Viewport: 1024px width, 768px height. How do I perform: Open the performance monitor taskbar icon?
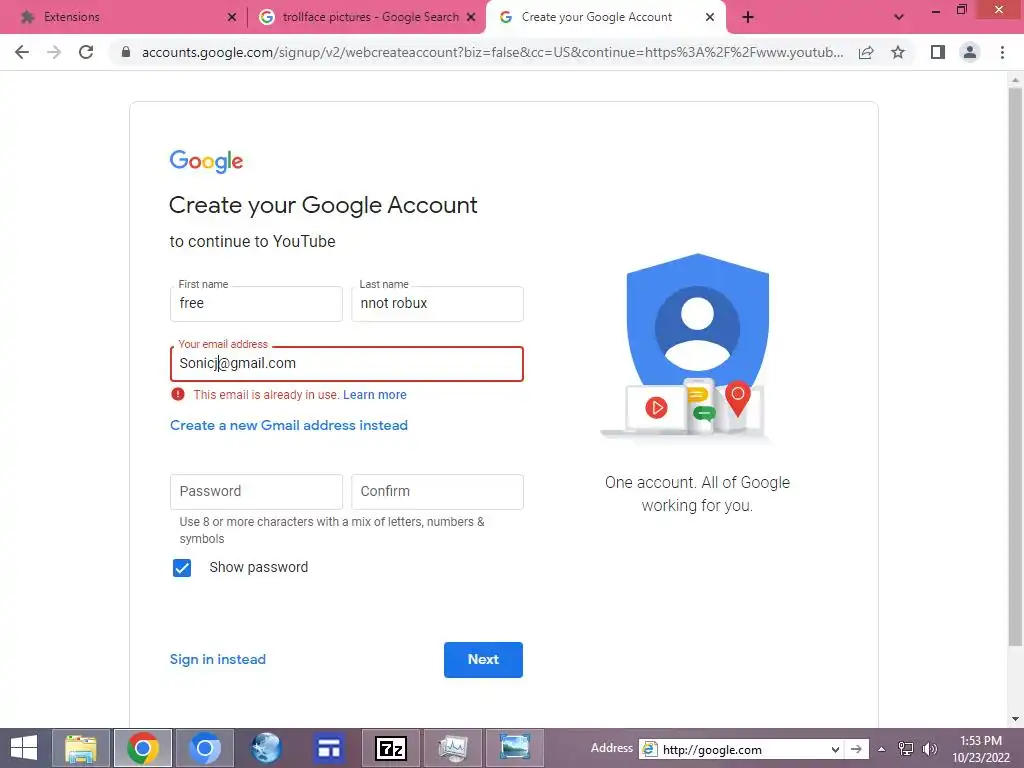pyautogui.click(x=453, y=748)
